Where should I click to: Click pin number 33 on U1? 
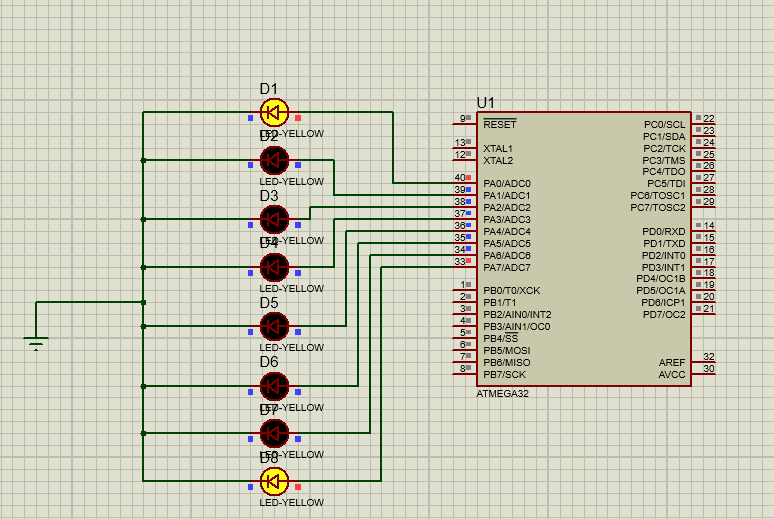[460, 261]
